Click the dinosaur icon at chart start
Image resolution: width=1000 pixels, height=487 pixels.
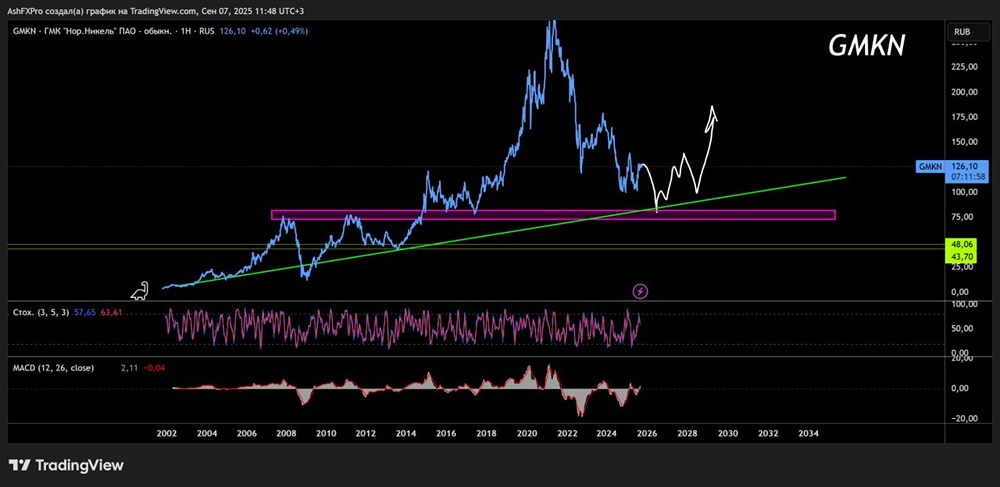pyautogui.click(x=140, y=291)
